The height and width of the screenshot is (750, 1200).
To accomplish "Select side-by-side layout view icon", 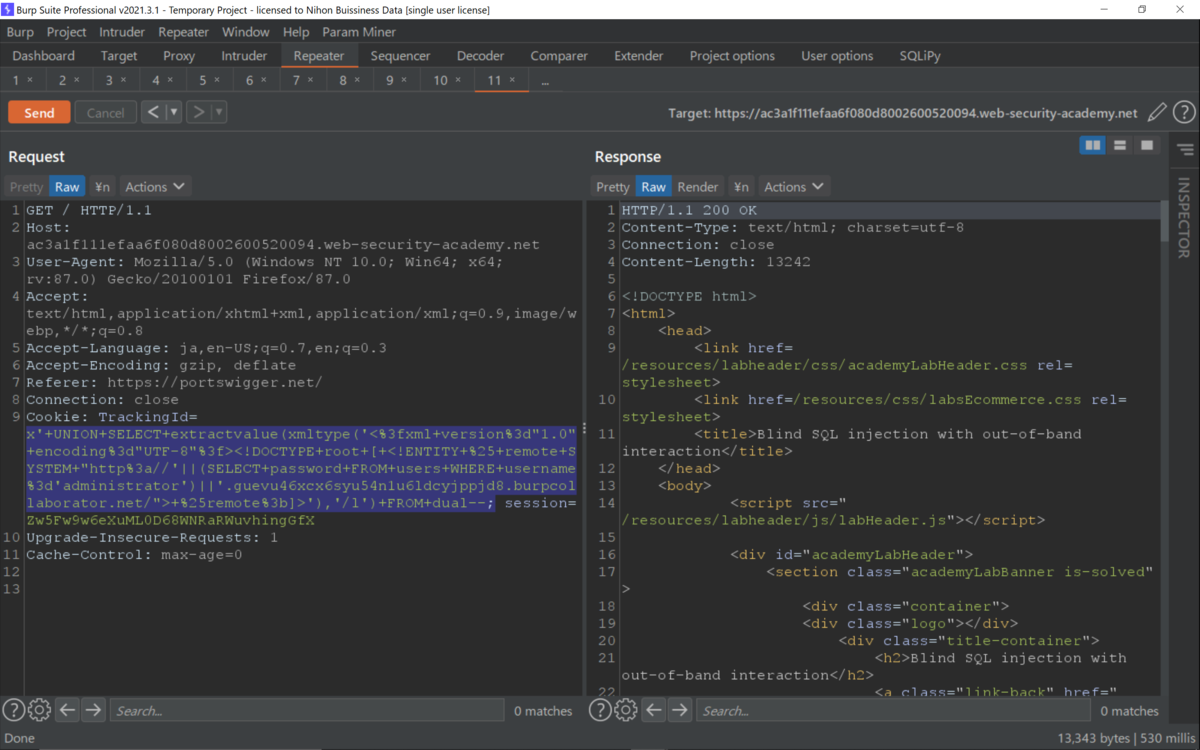I will [1093, 146].
